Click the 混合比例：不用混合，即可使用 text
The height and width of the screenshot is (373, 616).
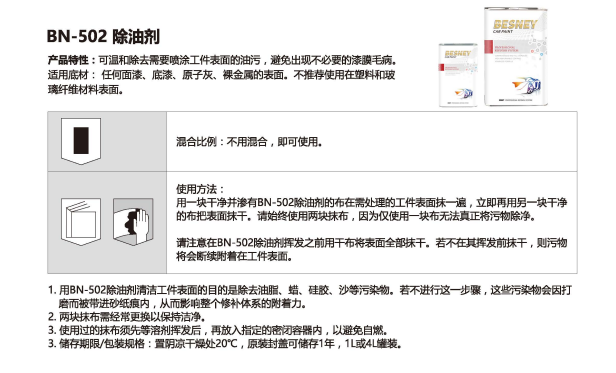(x=249, y=141)
